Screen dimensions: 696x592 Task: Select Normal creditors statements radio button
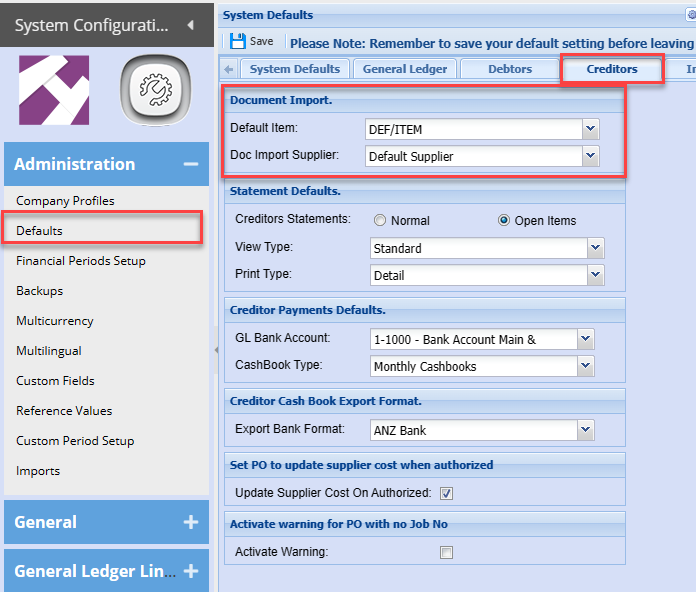tap(380, 220)
